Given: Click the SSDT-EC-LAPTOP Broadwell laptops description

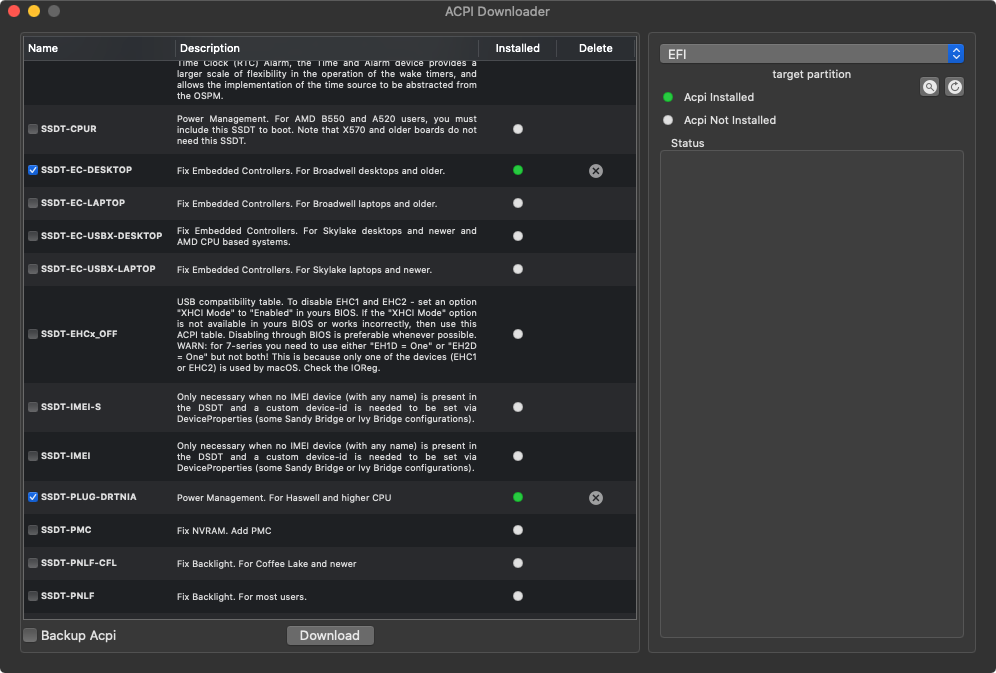Looking at the screenshot, I should click(307, 204).
